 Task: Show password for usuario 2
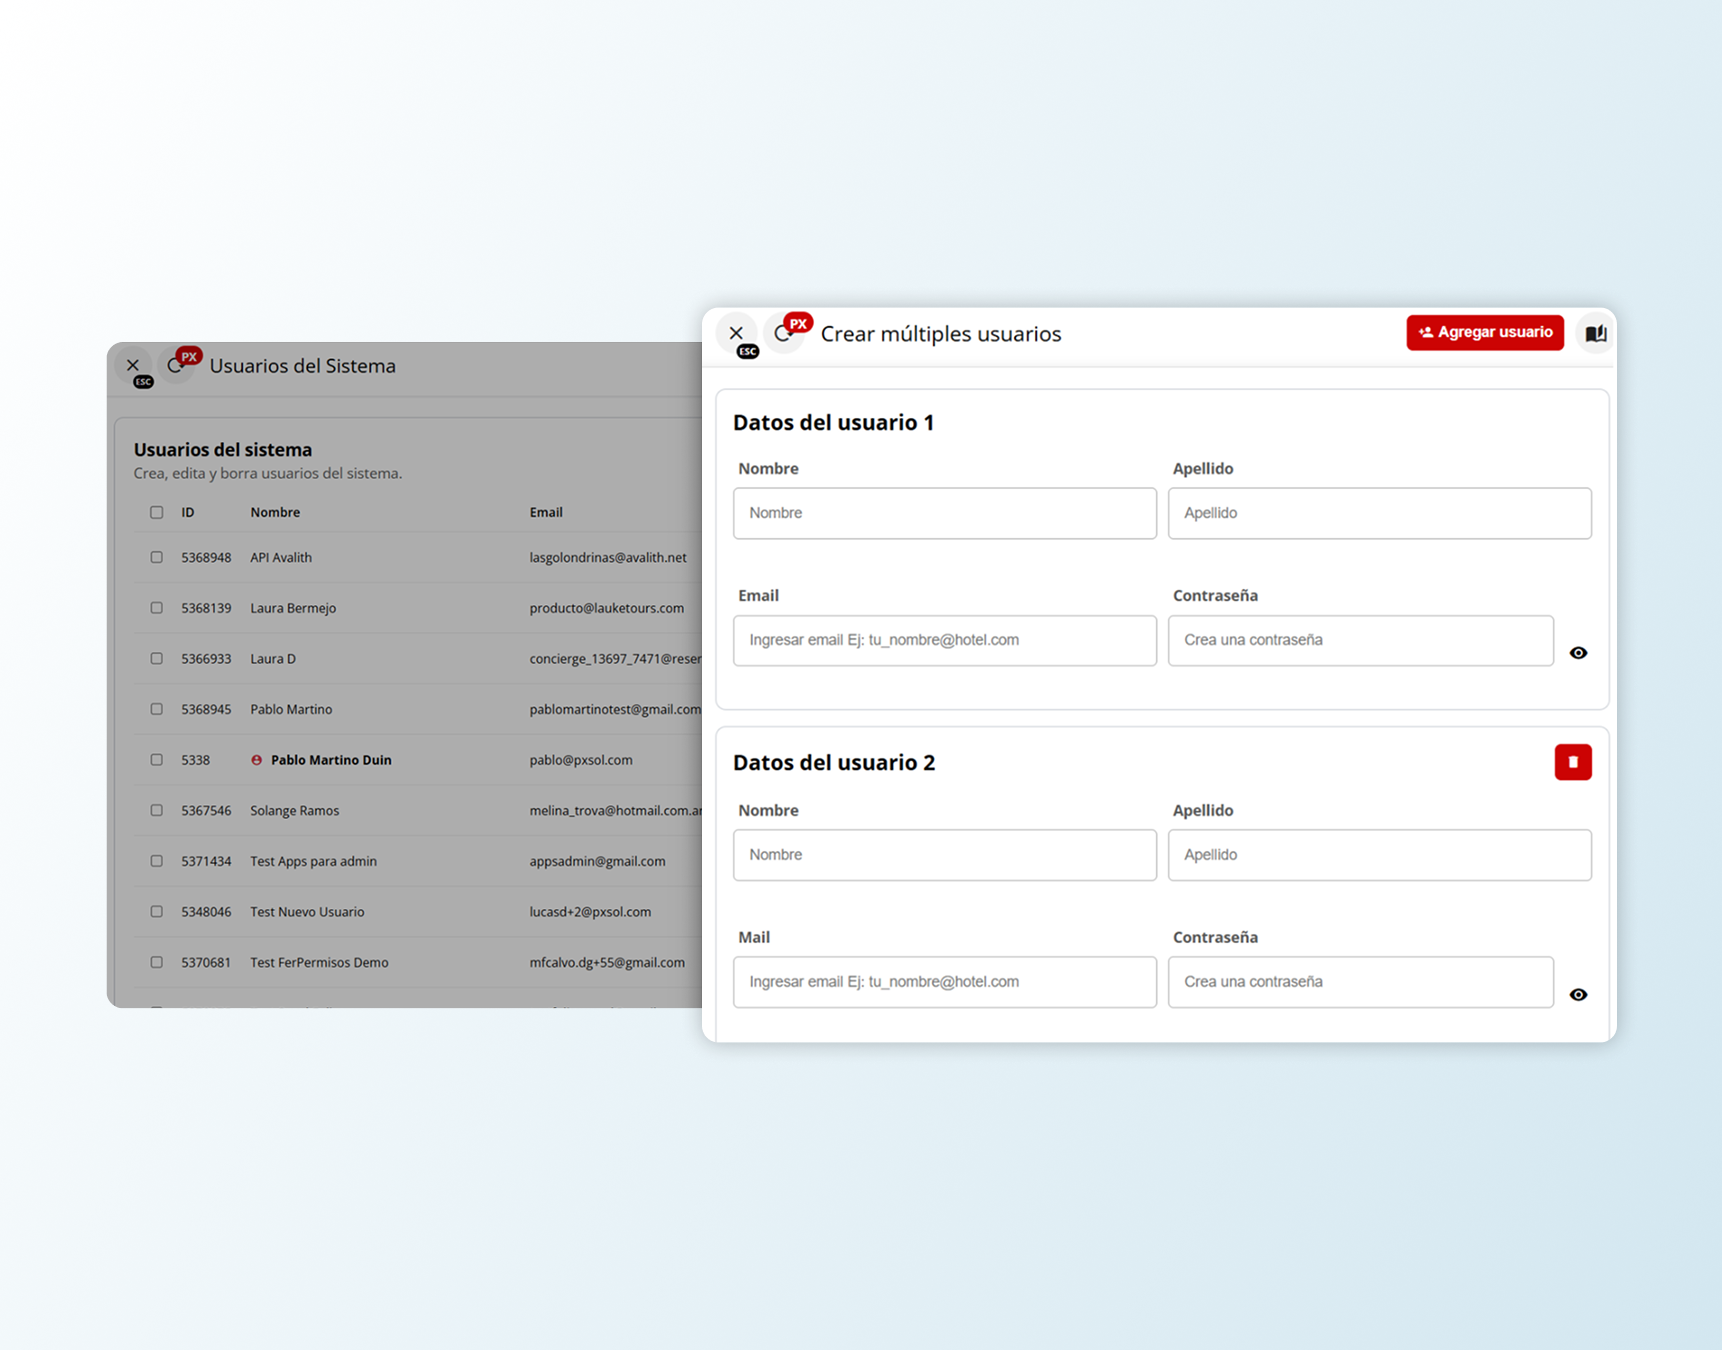(1578, 995)
